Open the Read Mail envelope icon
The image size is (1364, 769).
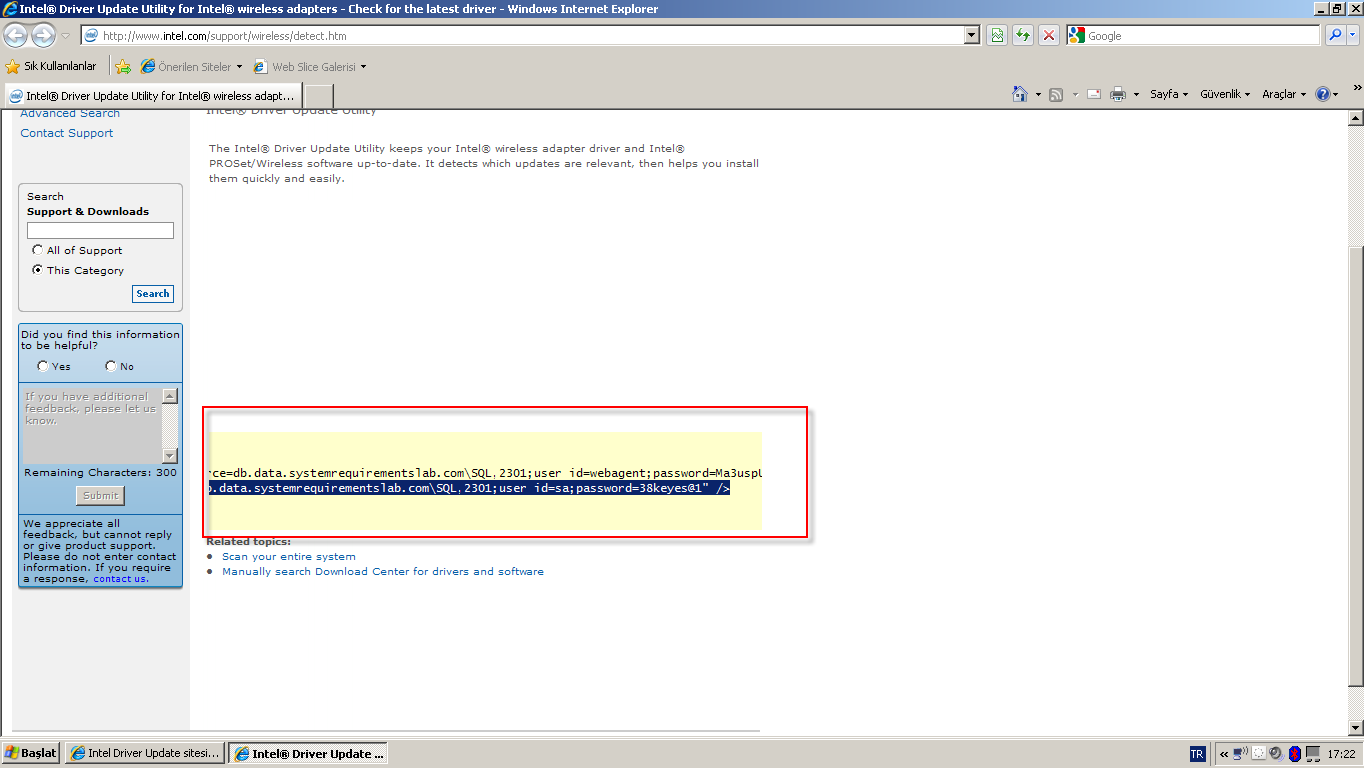pyautogui.click(x=1094, y=94)
